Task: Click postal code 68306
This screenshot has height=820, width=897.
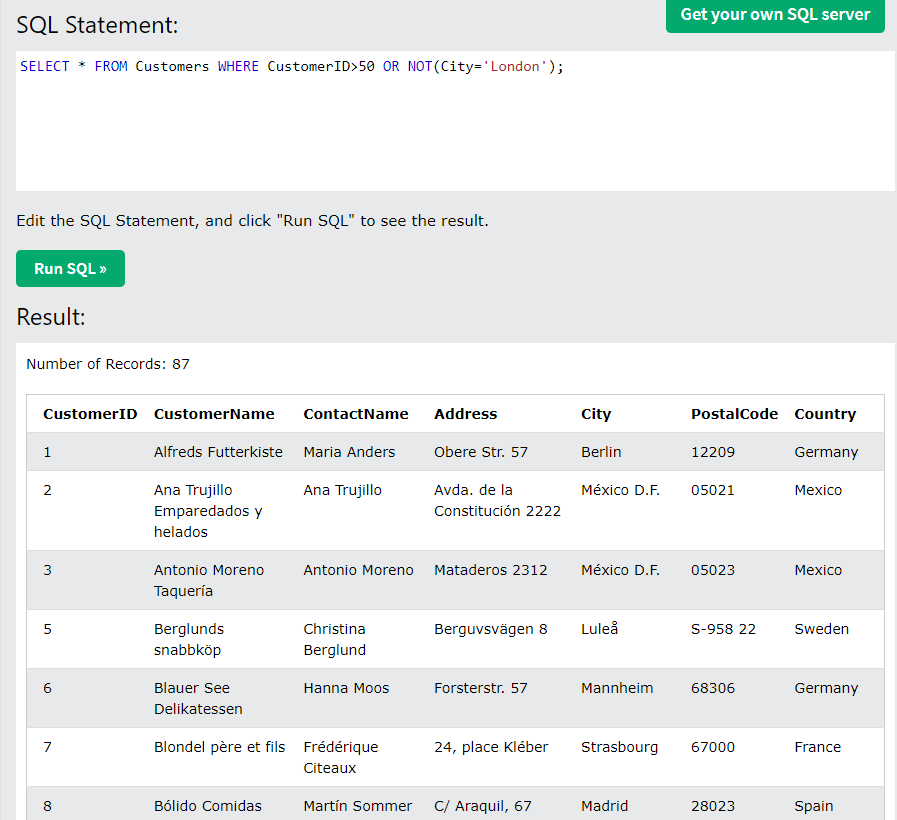Action: pyautogui.click(x=713, y=688)
